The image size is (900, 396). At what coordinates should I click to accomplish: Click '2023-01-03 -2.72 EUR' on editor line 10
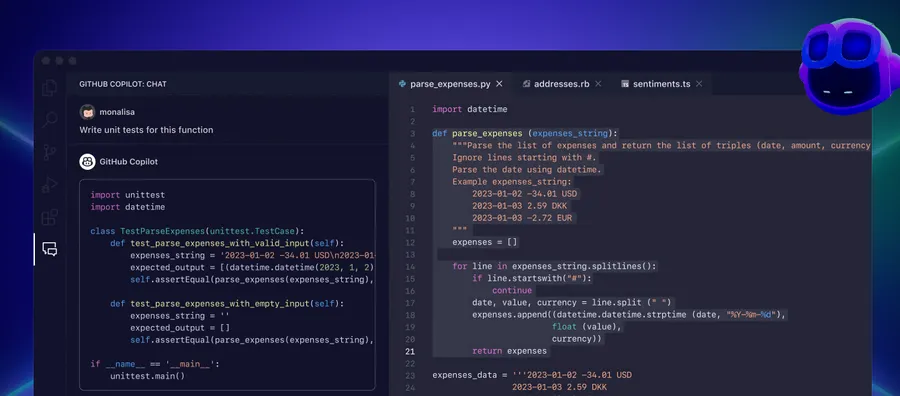[522, 218]
